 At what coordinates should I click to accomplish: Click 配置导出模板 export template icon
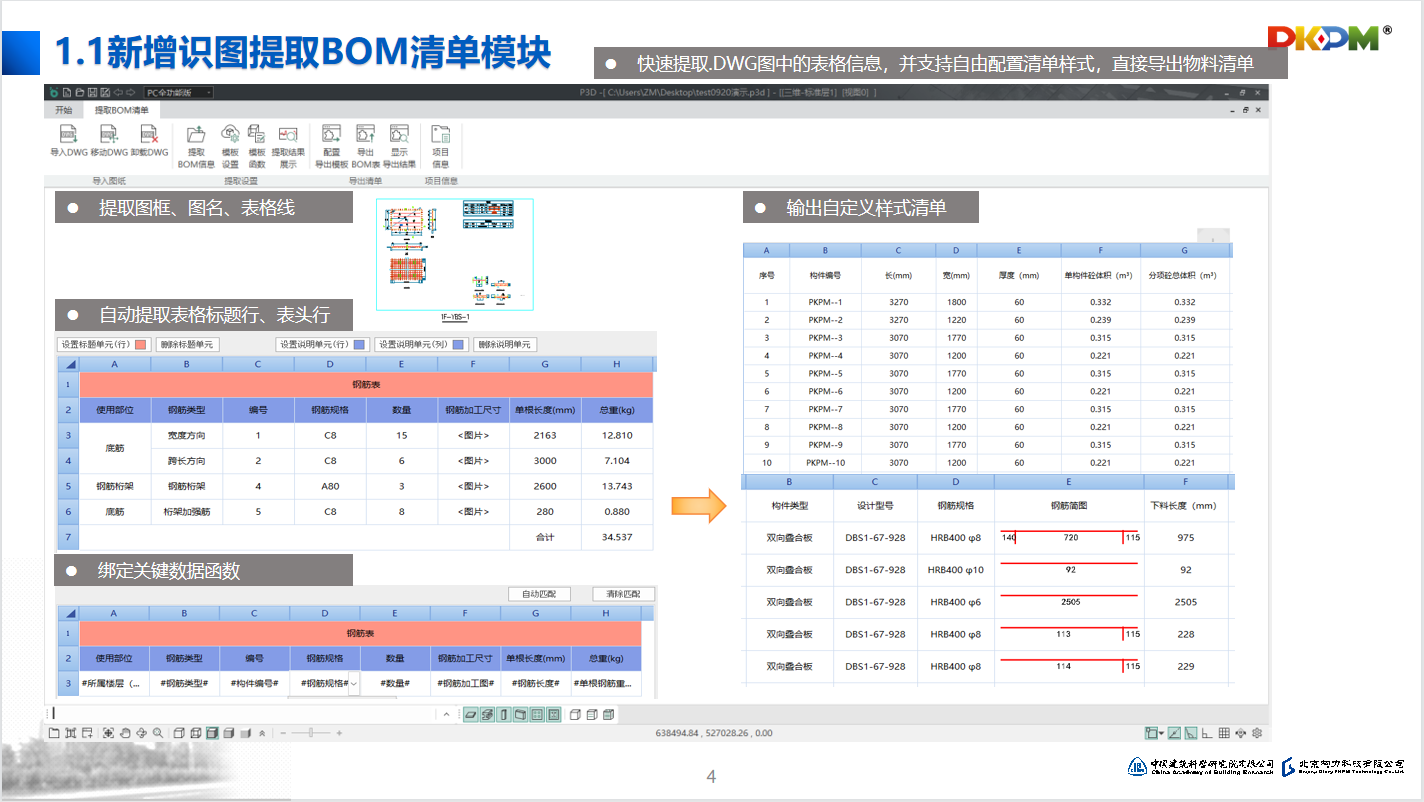coord(331,134)
